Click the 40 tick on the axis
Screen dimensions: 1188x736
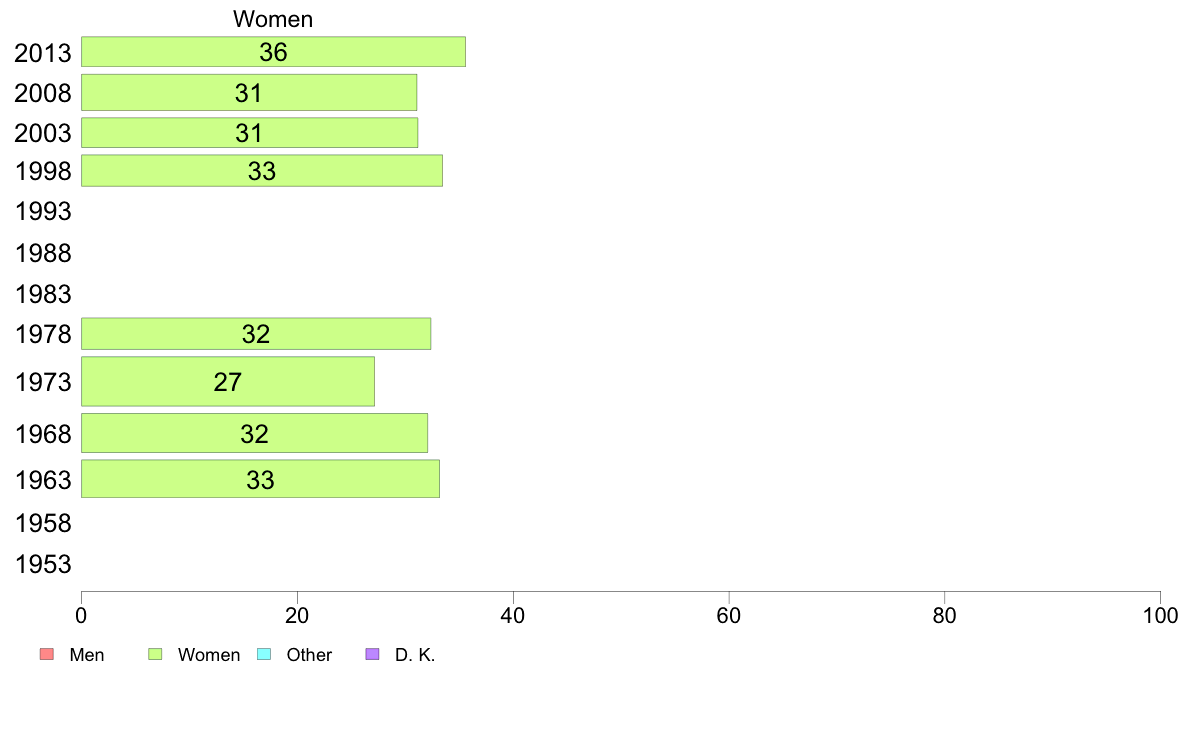coord(513,615)
